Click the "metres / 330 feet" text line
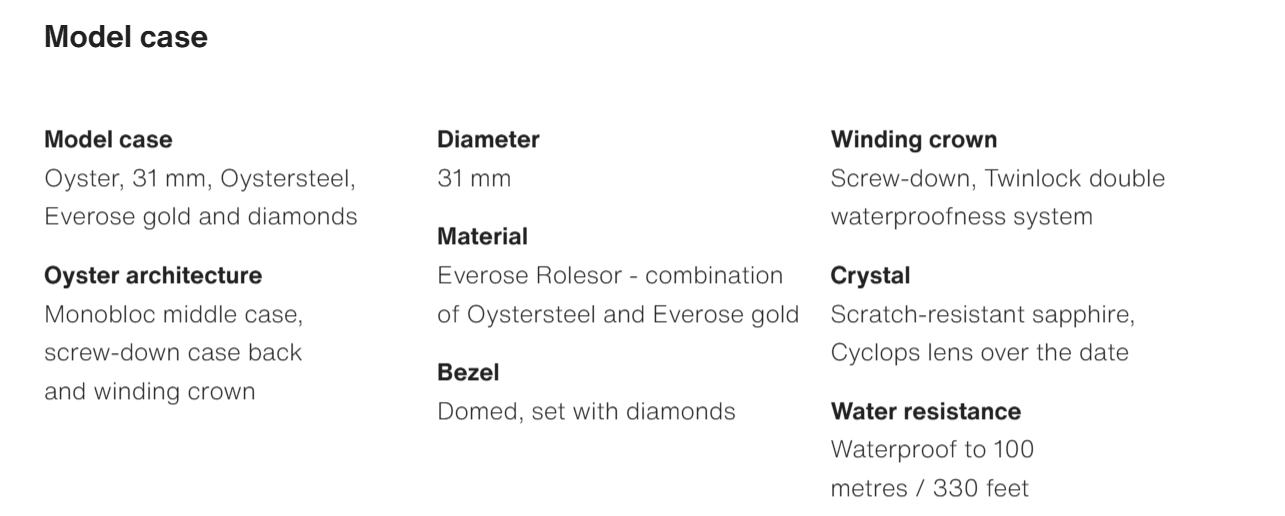 pyautogui.click(x=929, y=488)
